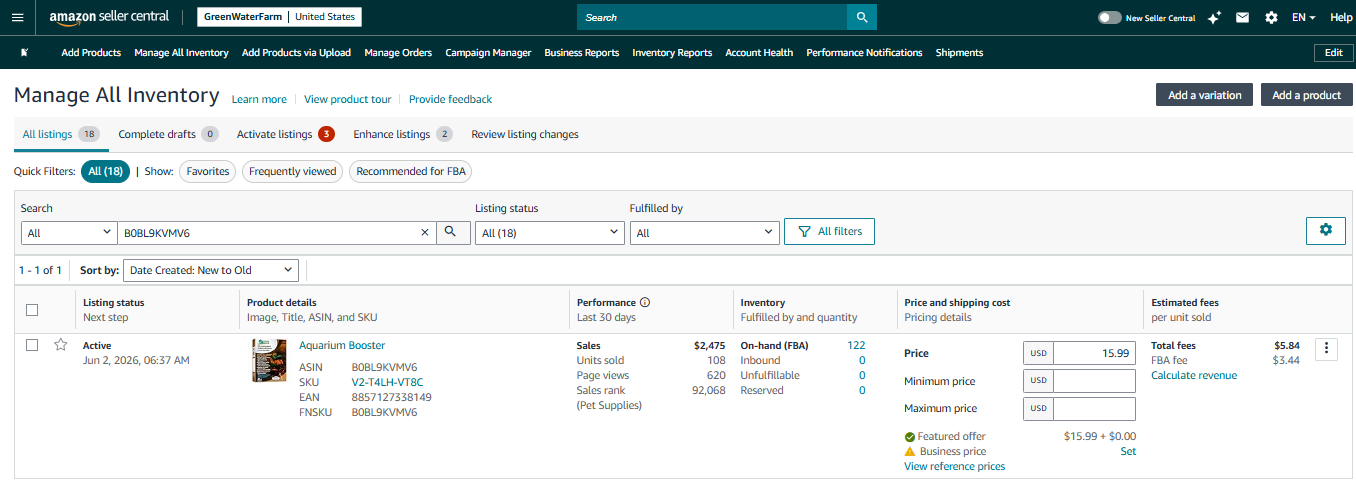Click Provide feedback link

point(450,99)
